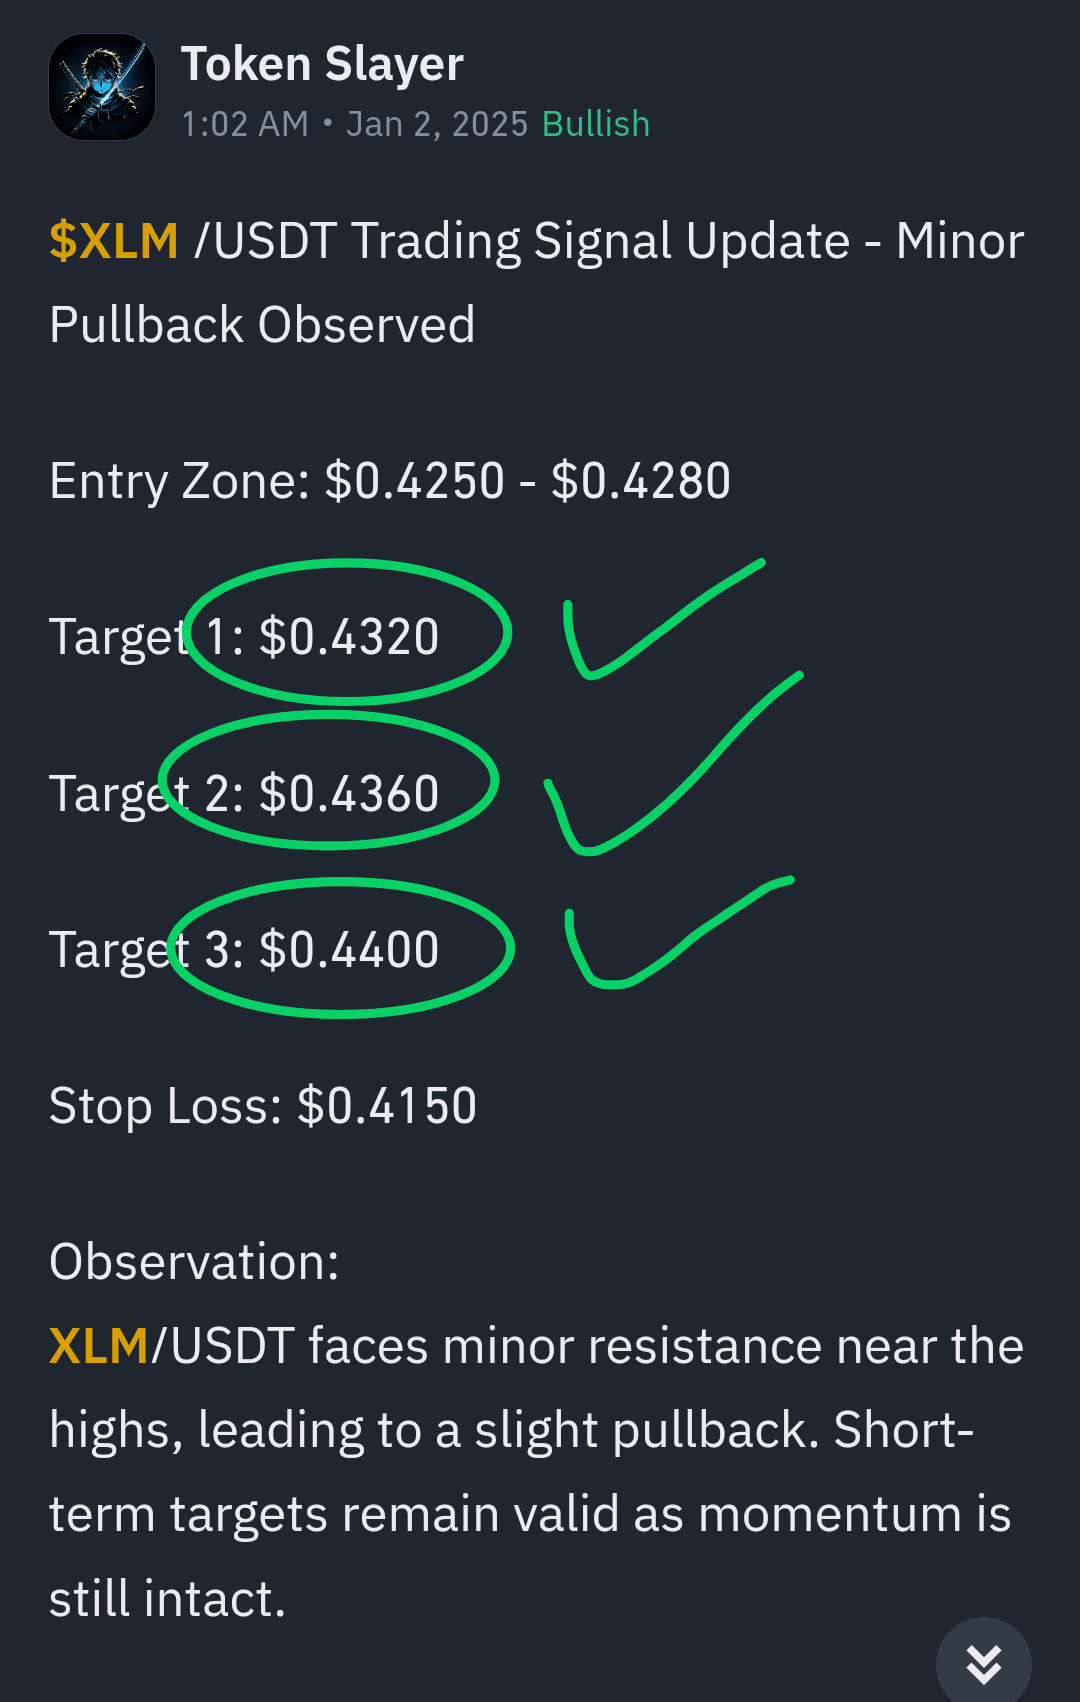This screenshot has width=1080, height=1702.
Task: Tap the XLM link in the observation
Action: tap(99, 1346)
